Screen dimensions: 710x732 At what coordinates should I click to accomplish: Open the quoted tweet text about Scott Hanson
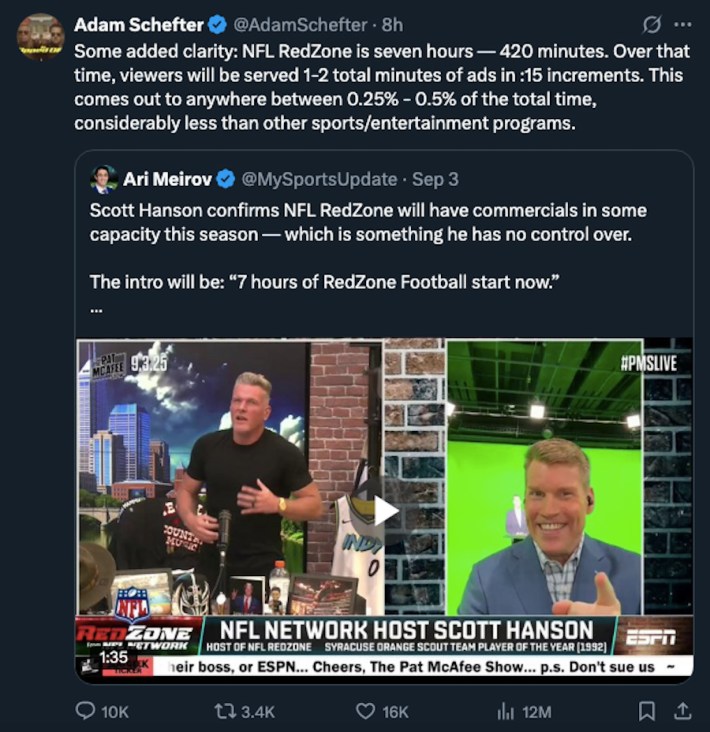point(368,222)
